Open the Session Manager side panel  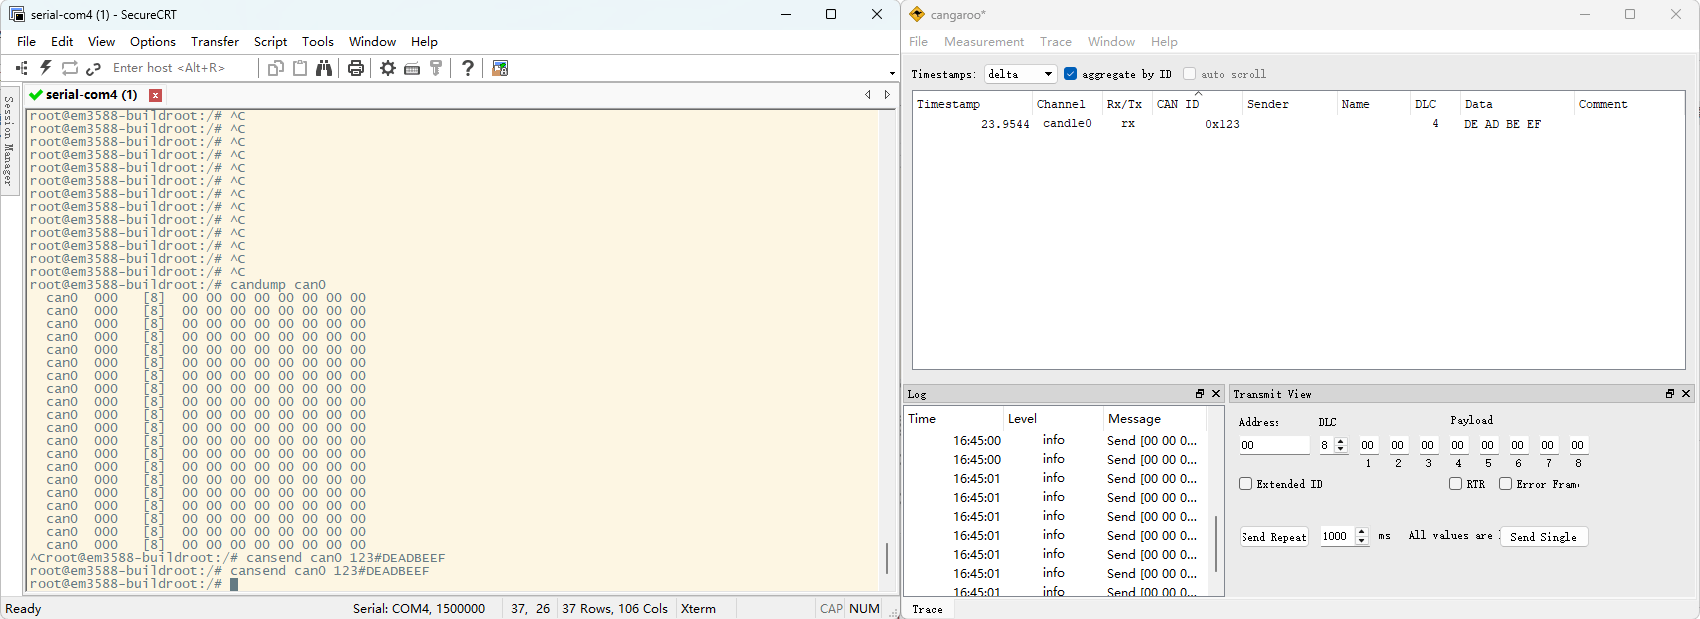point(9,140)
